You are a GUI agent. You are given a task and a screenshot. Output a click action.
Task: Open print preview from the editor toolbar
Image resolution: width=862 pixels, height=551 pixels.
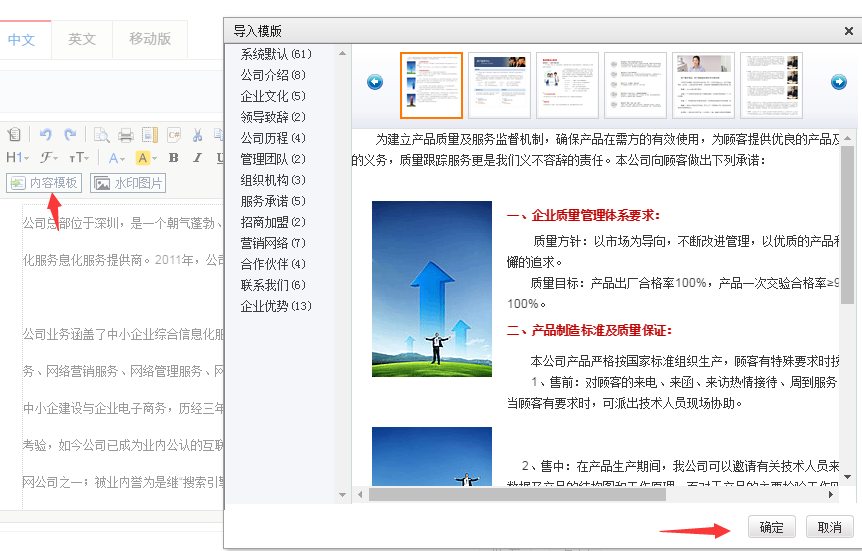pos(101,135)
